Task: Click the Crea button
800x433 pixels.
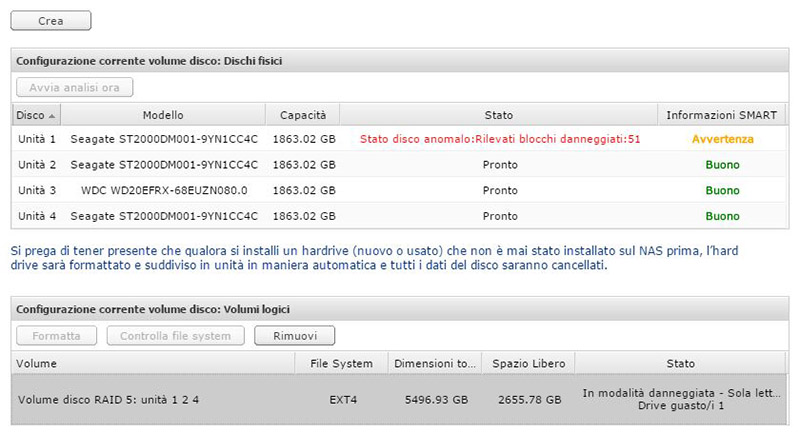Action: click(50, 20)
